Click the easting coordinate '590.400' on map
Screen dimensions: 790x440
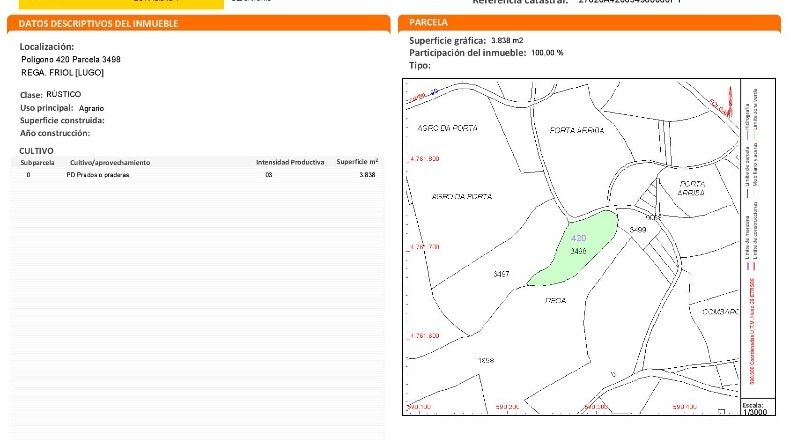coord(684,407)
